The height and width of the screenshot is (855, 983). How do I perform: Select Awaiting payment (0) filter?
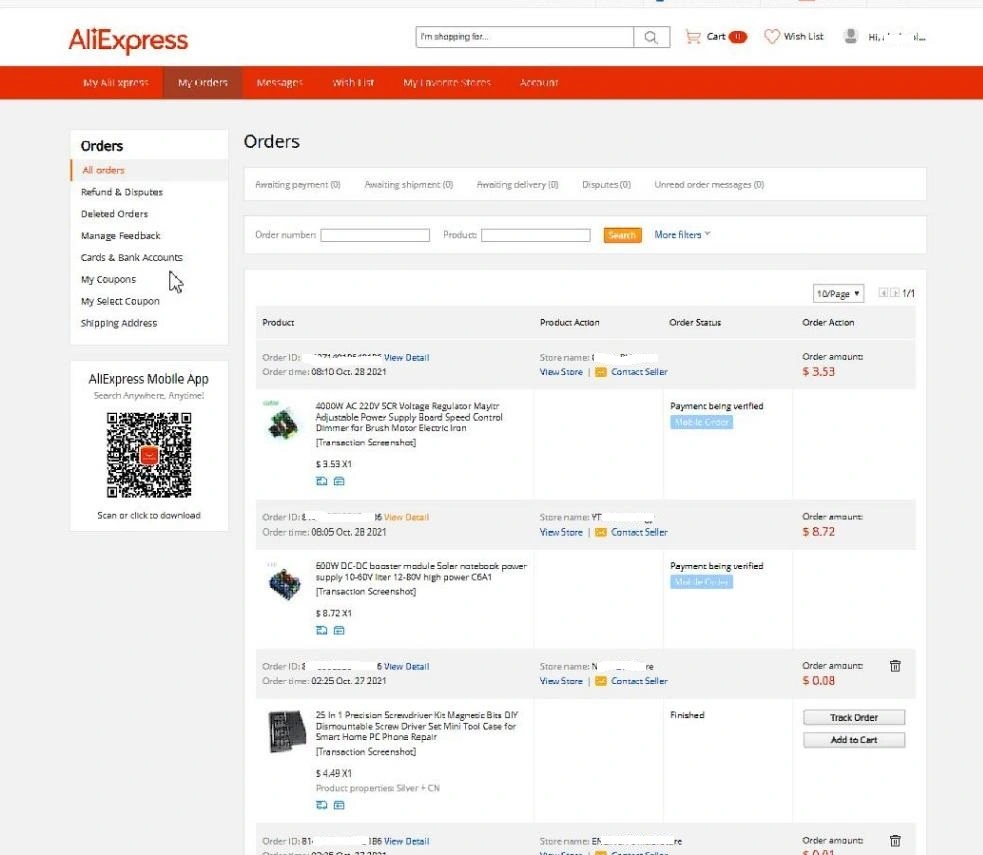click(x=298, y=185)
